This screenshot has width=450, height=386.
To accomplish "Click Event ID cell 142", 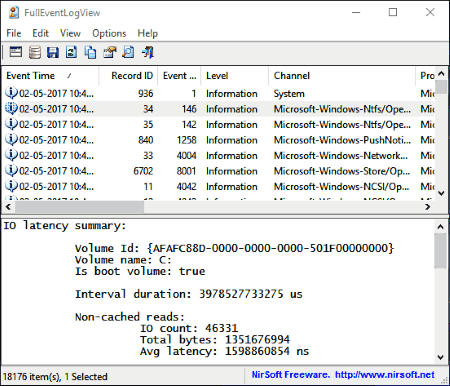I will pos(189,124).
